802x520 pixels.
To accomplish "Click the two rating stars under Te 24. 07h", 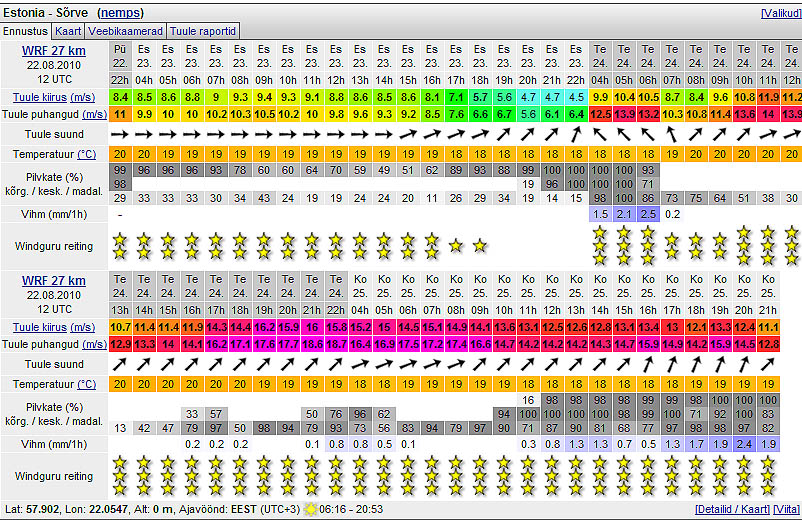I will click(672, 246).
